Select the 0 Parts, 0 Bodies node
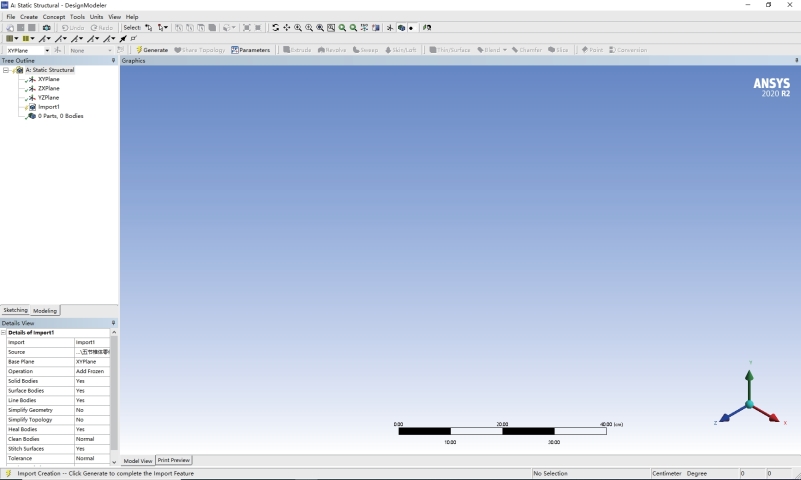The width and height of the screenshot is (801, 480). click(x=60, y=116)
